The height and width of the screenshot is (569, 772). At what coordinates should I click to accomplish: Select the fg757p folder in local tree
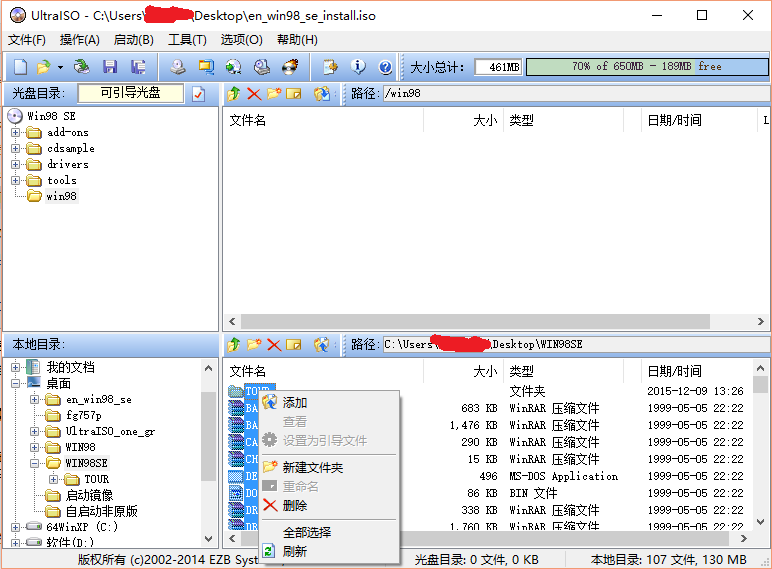[x=84, y=415]
